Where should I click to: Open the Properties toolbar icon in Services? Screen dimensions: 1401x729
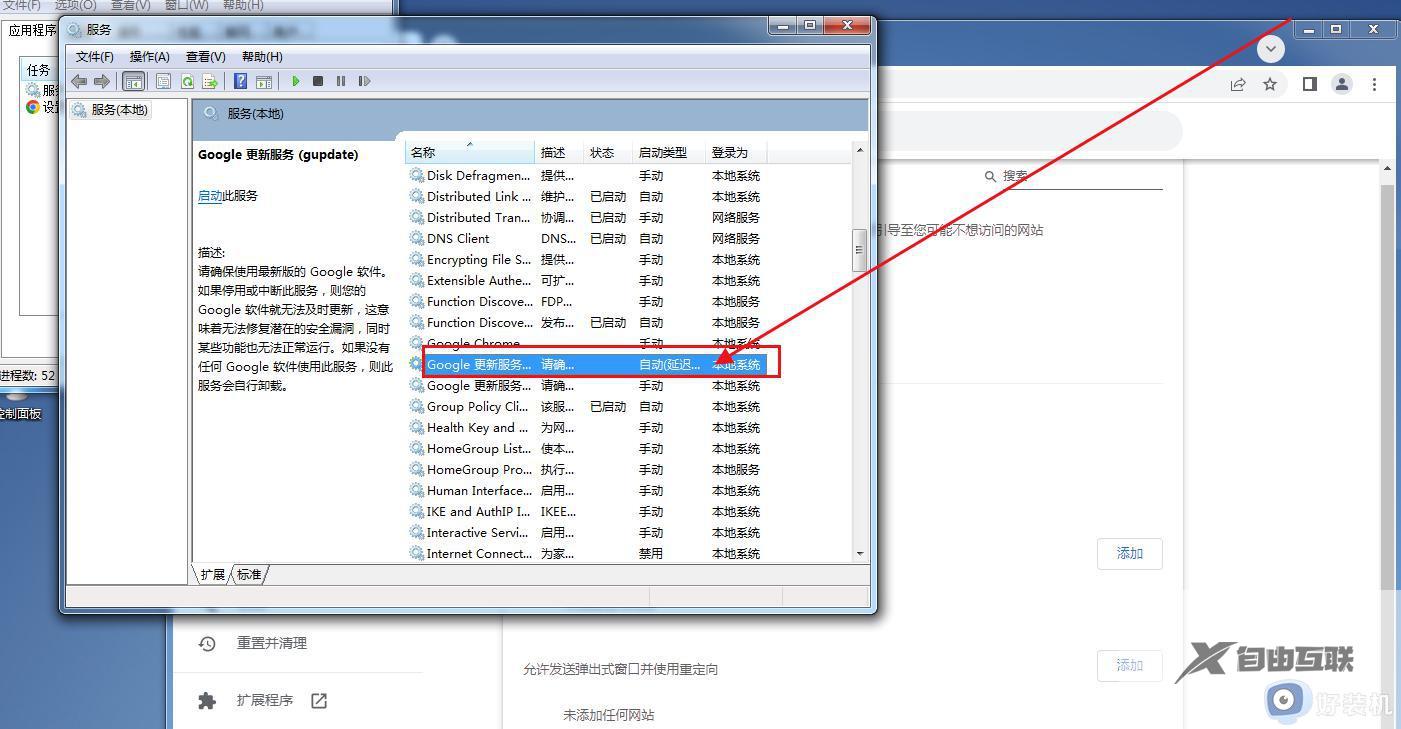point(163,81)
